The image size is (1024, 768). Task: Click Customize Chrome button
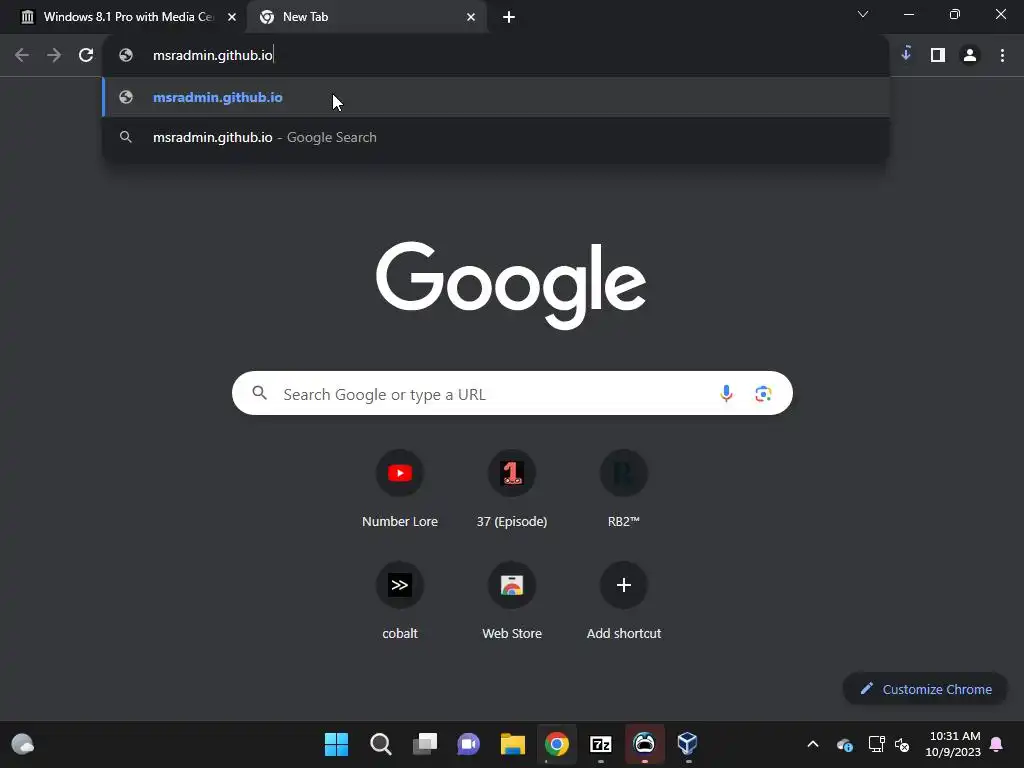(925, 689)
